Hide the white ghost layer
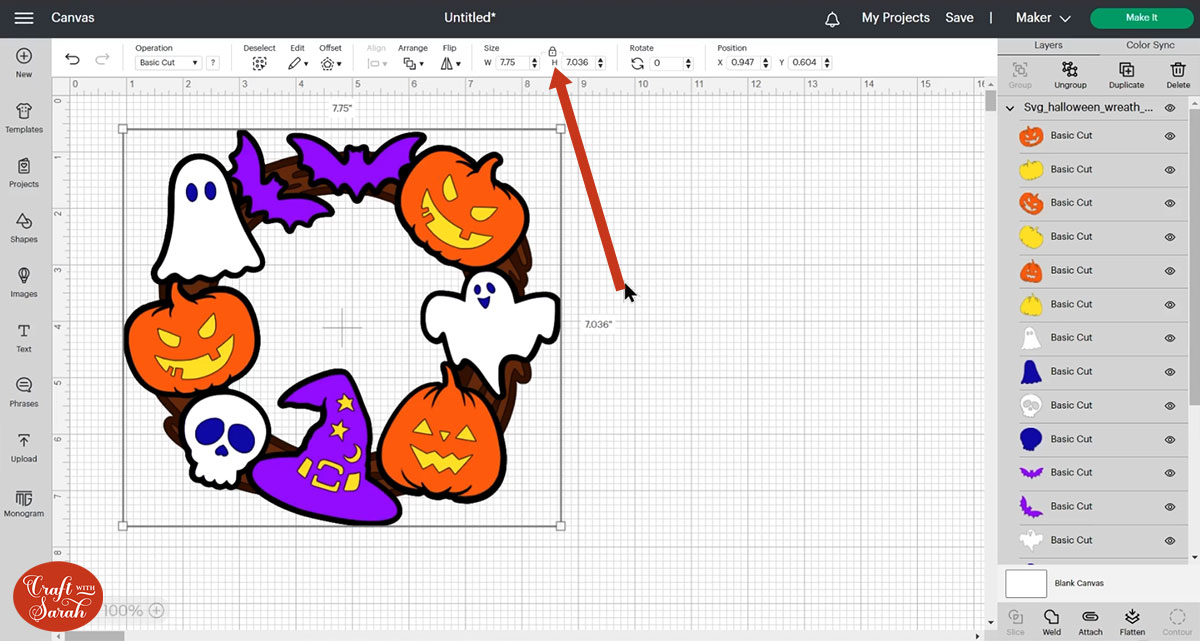The image size is (1200, 641). (x=1170, y=338)
